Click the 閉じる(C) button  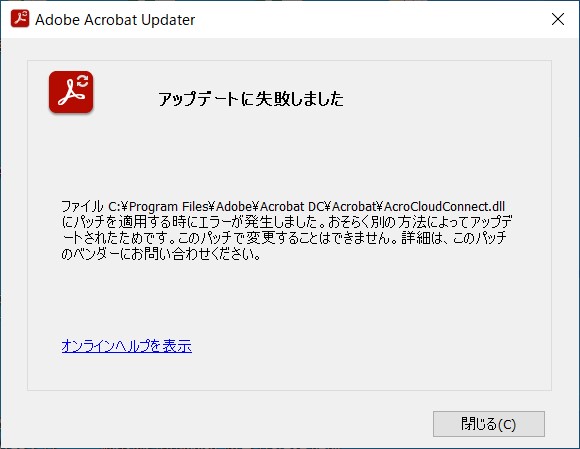[489, 424]
